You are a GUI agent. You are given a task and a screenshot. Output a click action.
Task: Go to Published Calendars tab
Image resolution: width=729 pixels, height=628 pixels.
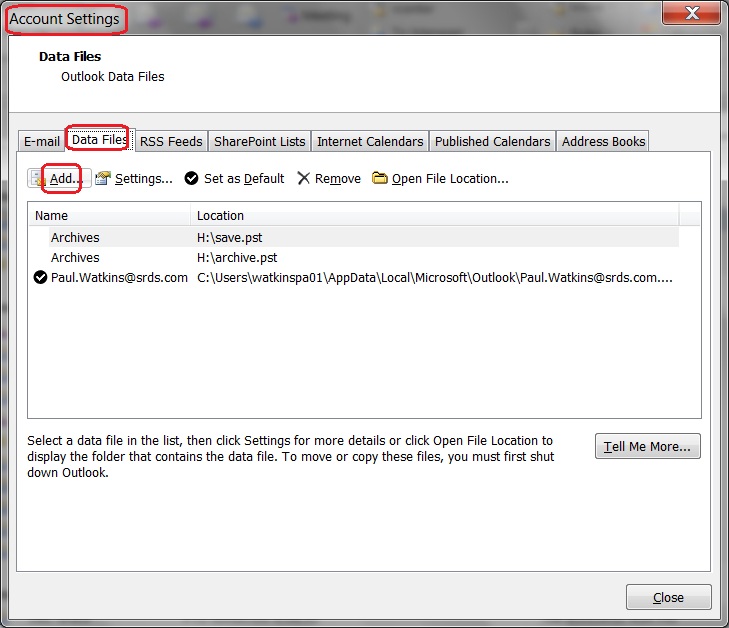[x=492, y=141]
